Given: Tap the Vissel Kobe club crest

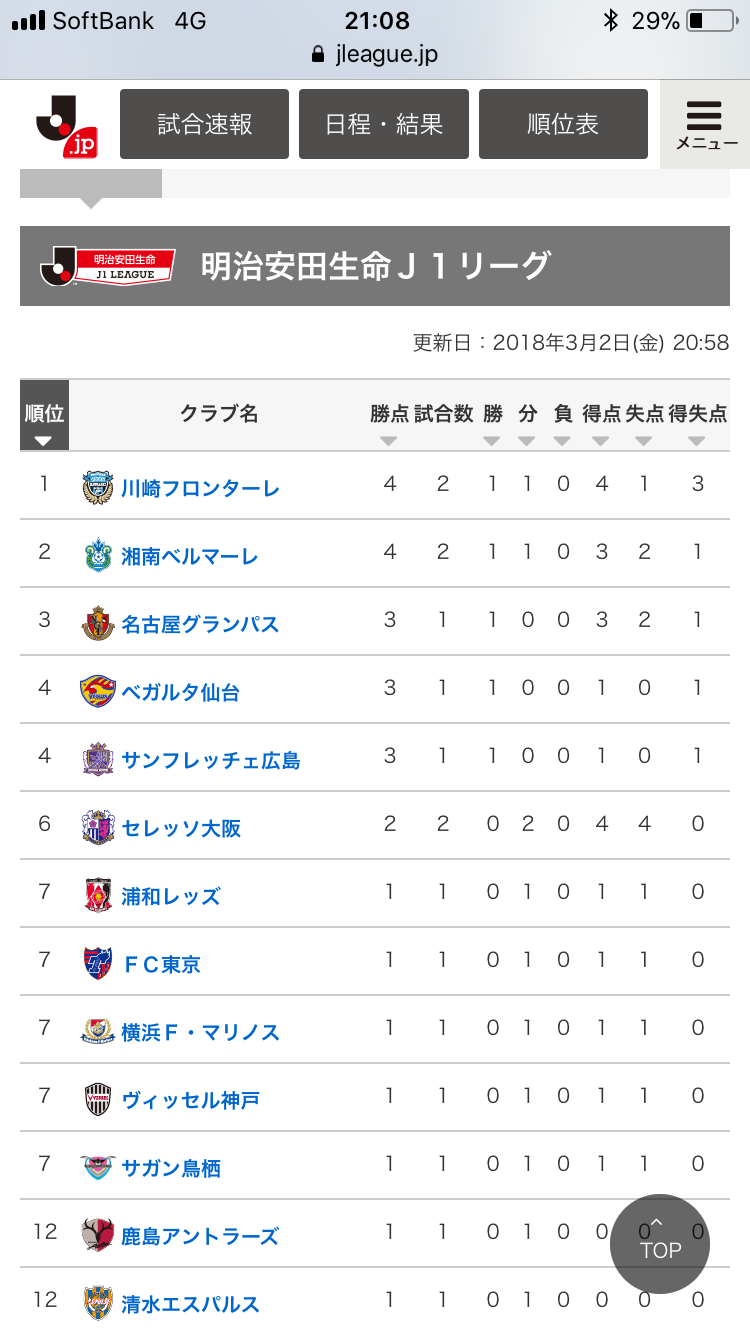Looking at the screenshot, I should [98, 1100].
